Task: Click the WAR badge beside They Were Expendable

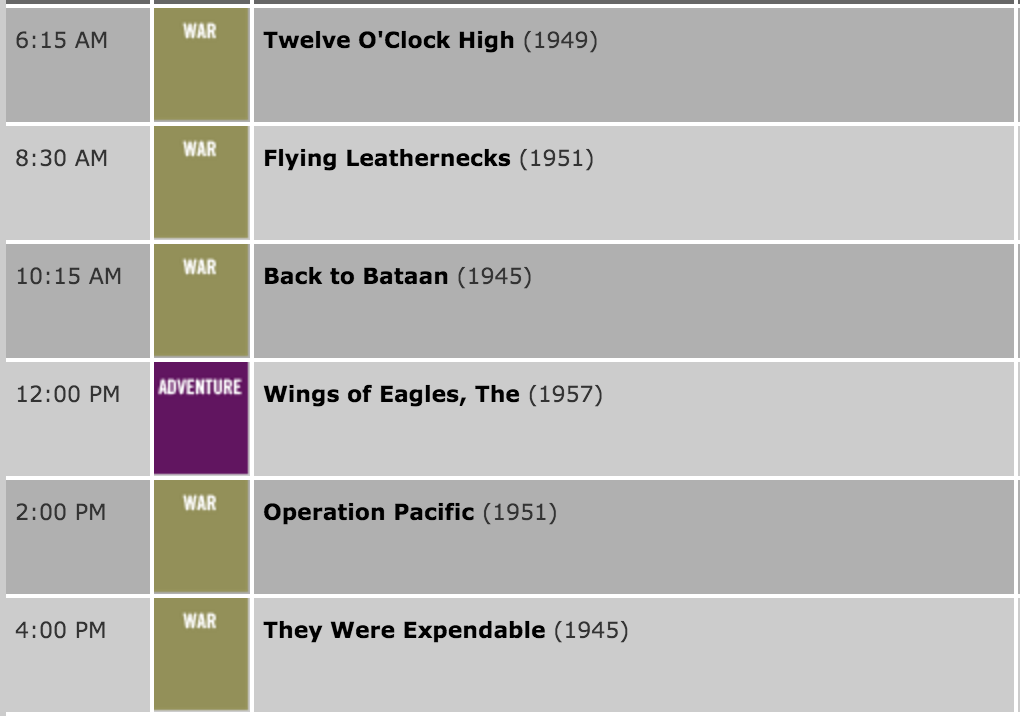Action: coord(200,654)
